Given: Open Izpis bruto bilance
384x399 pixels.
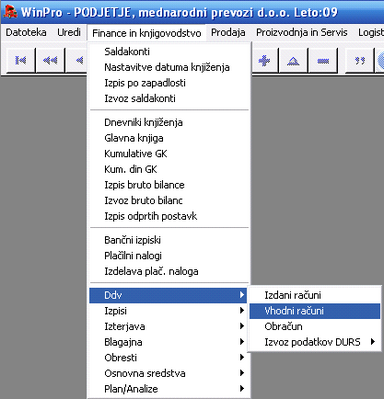Looking at the screenshot, I should (x=169, y=185).
